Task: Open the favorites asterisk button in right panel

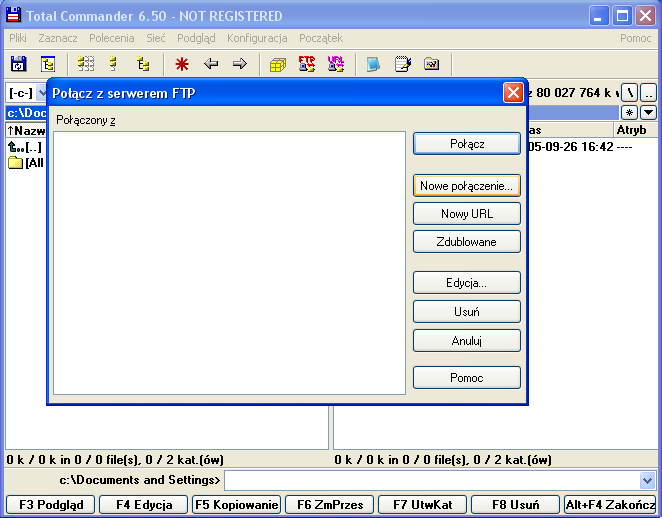Action: point(629,113)
